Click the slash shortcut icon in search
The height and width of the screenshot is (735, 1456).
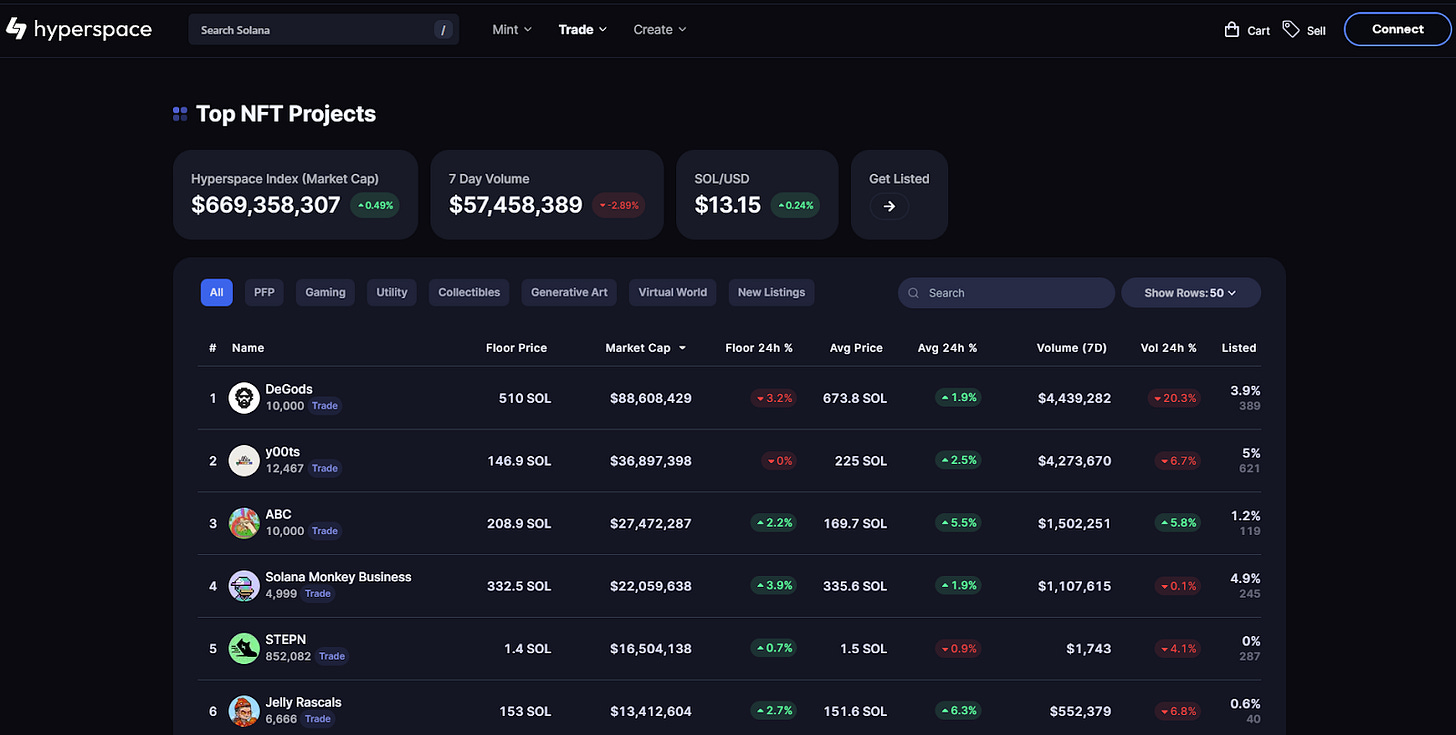444,30
